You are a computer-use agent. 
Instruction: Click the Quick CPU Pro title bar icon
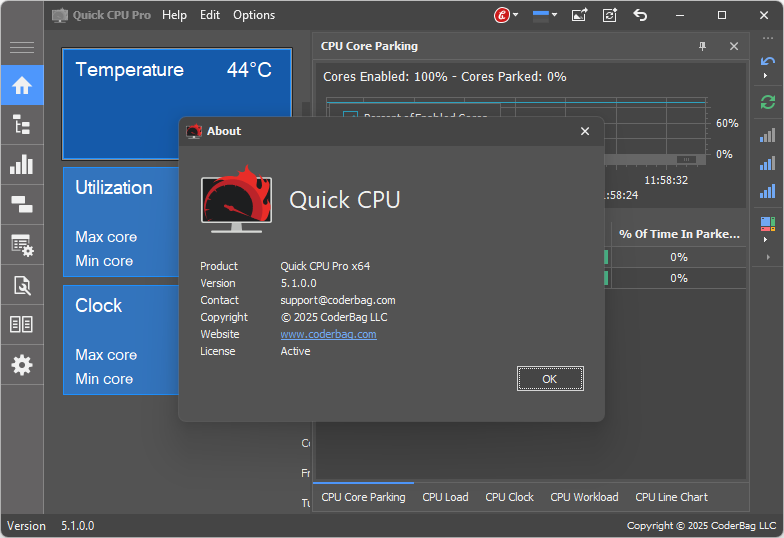pos(60,15)
